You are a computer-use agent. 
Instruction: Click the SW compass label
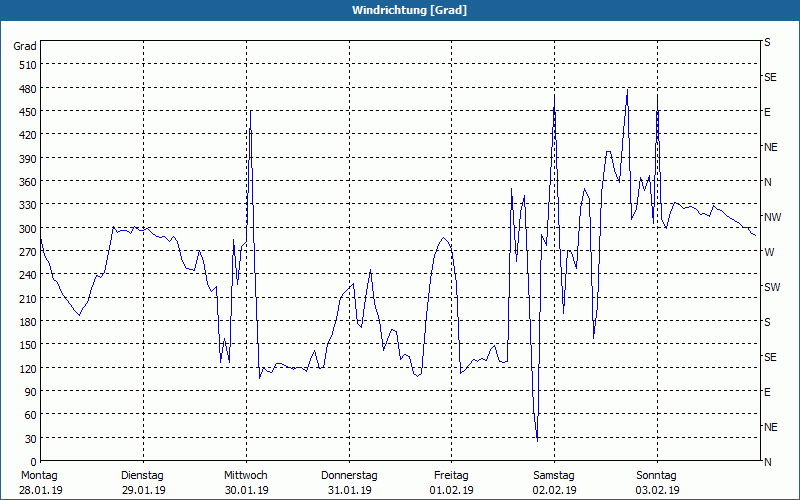coord(772,287)
